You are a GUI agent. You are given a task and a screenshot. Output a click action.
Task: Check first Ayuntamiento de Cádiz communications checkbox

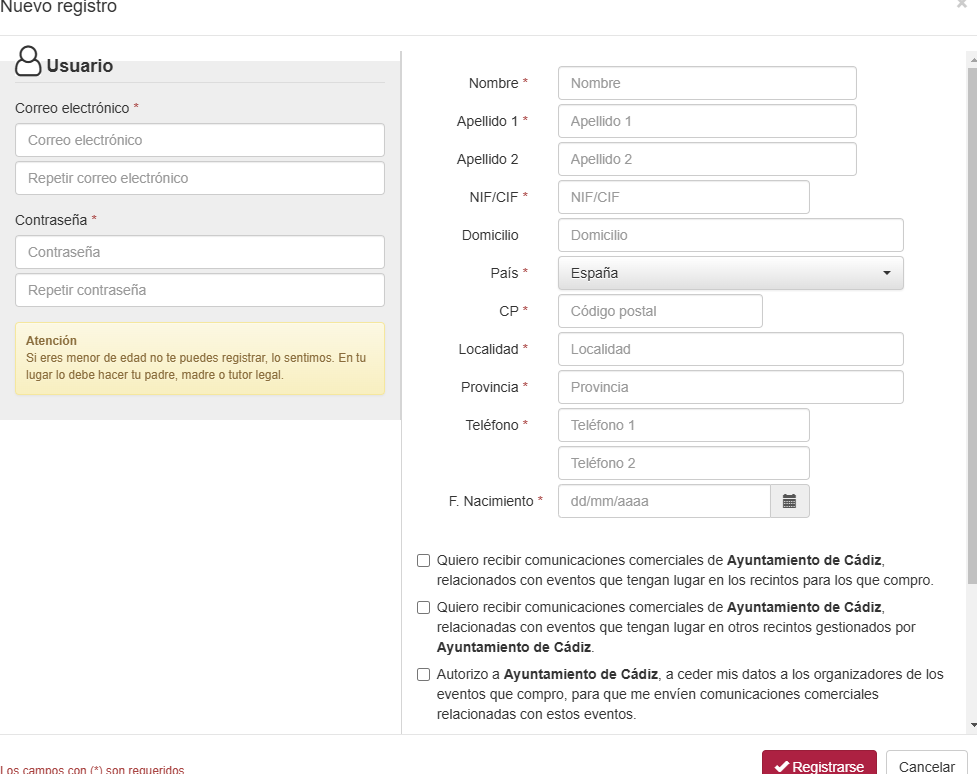(x=424, y=561)
